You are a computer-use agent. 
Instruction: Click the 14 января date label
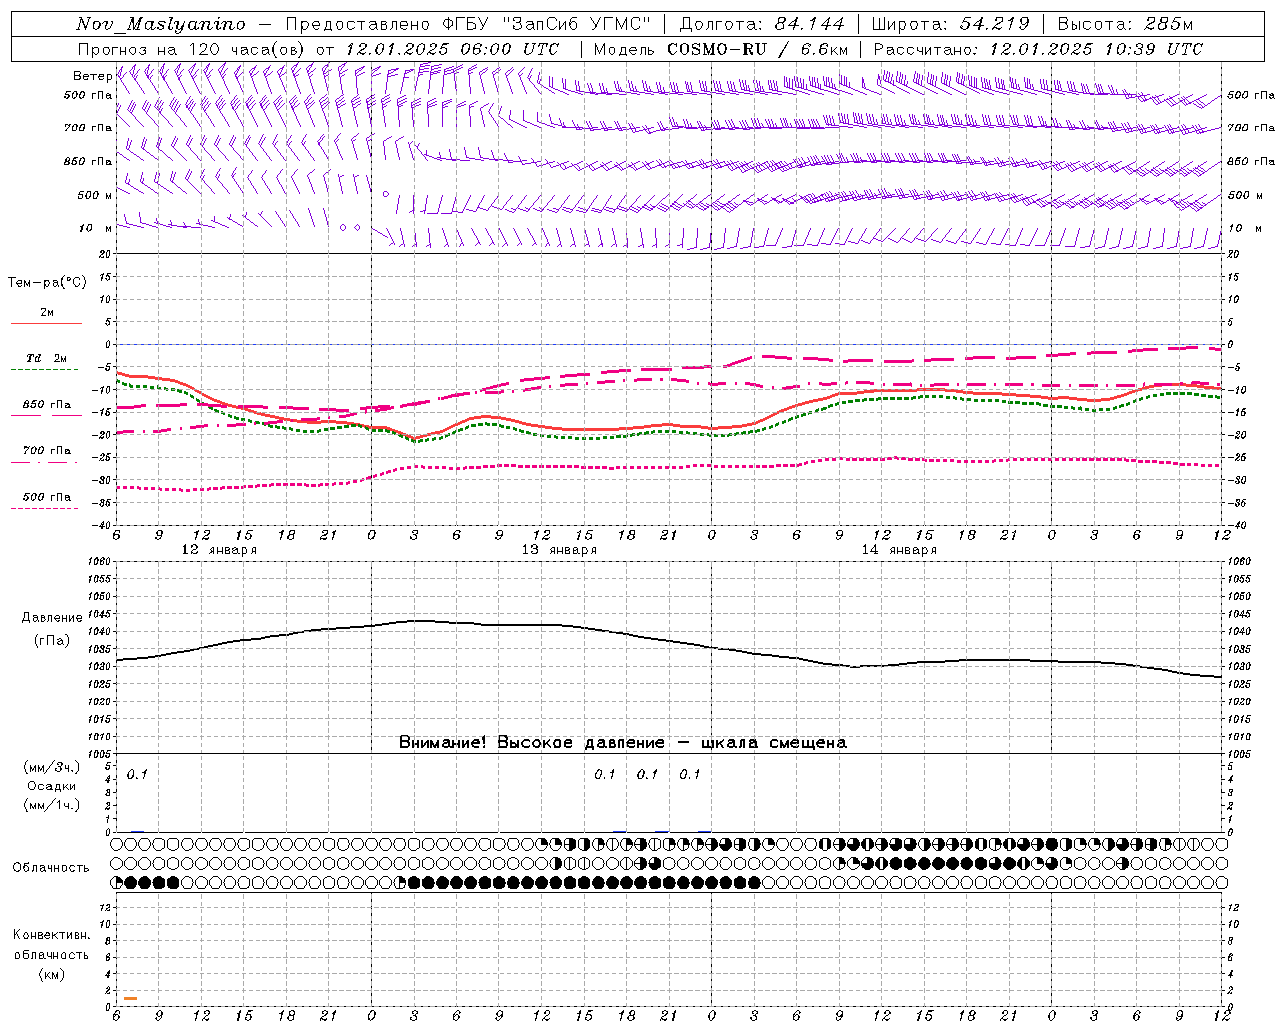899,550
